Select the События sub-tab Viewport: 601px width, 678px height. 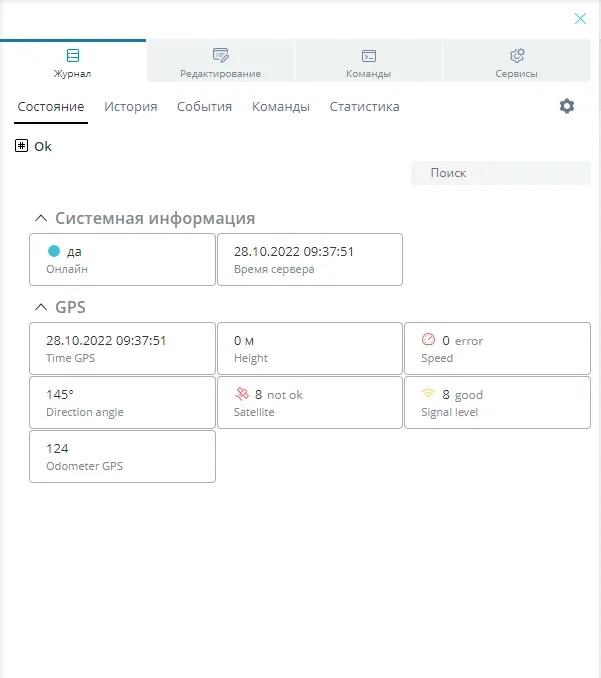[x=204, y=107]
